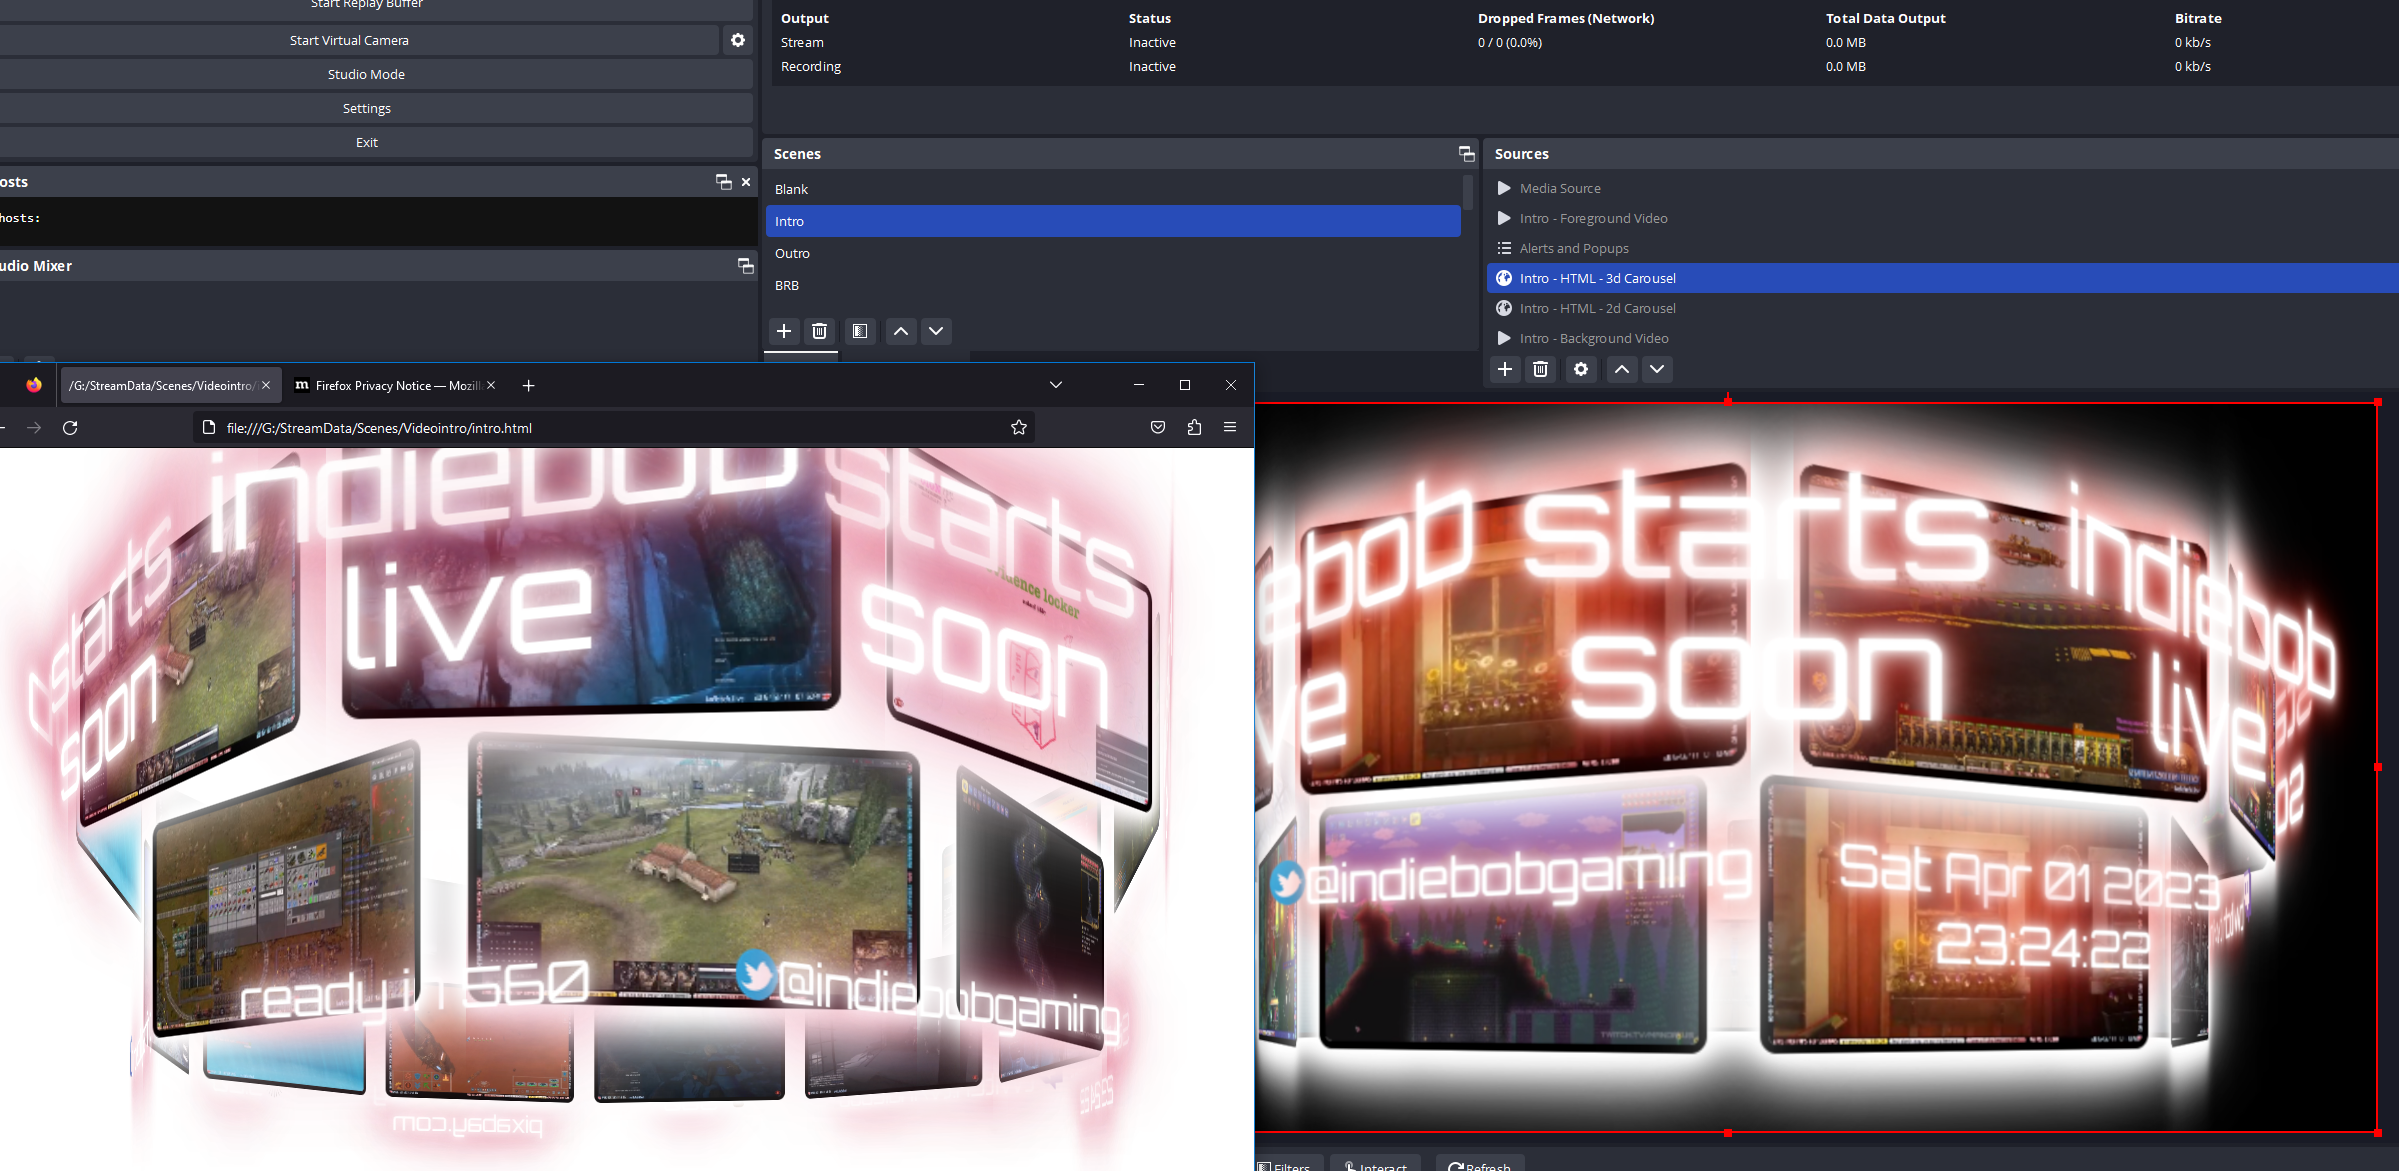Reload the Firefox page
The height and width of the screenshot is (1171, 2399).
click(70, 428)
